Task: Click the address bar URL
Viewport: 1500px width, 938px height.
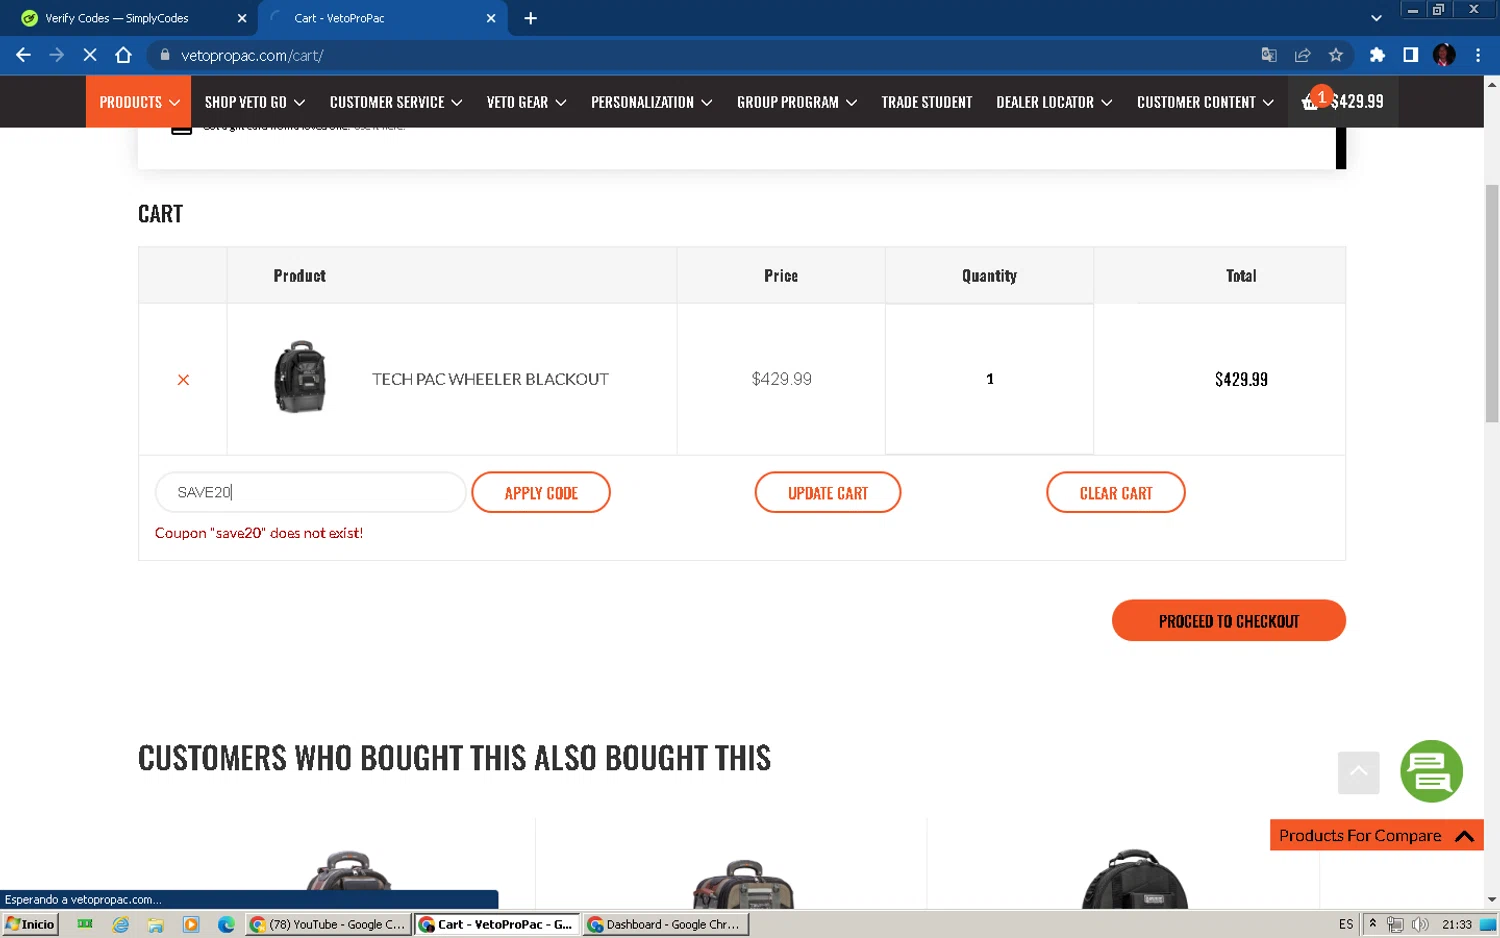Action: pos(252,56)
